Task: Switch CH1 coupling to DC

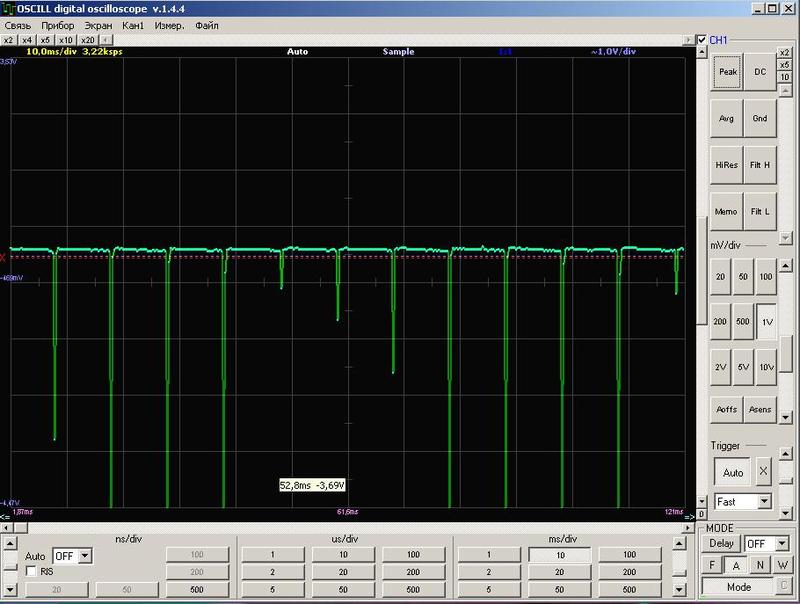Action: 760,72
